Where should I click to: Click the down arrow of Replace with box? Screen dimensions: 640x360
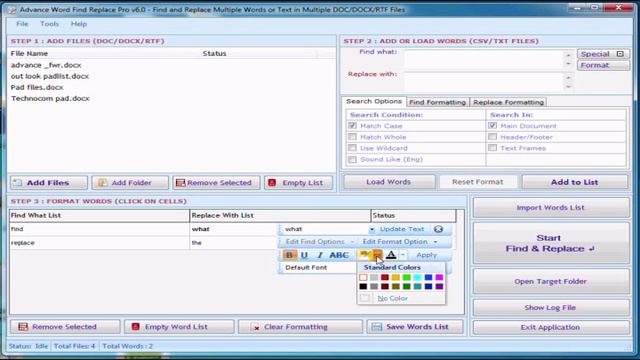coord(568,87)
